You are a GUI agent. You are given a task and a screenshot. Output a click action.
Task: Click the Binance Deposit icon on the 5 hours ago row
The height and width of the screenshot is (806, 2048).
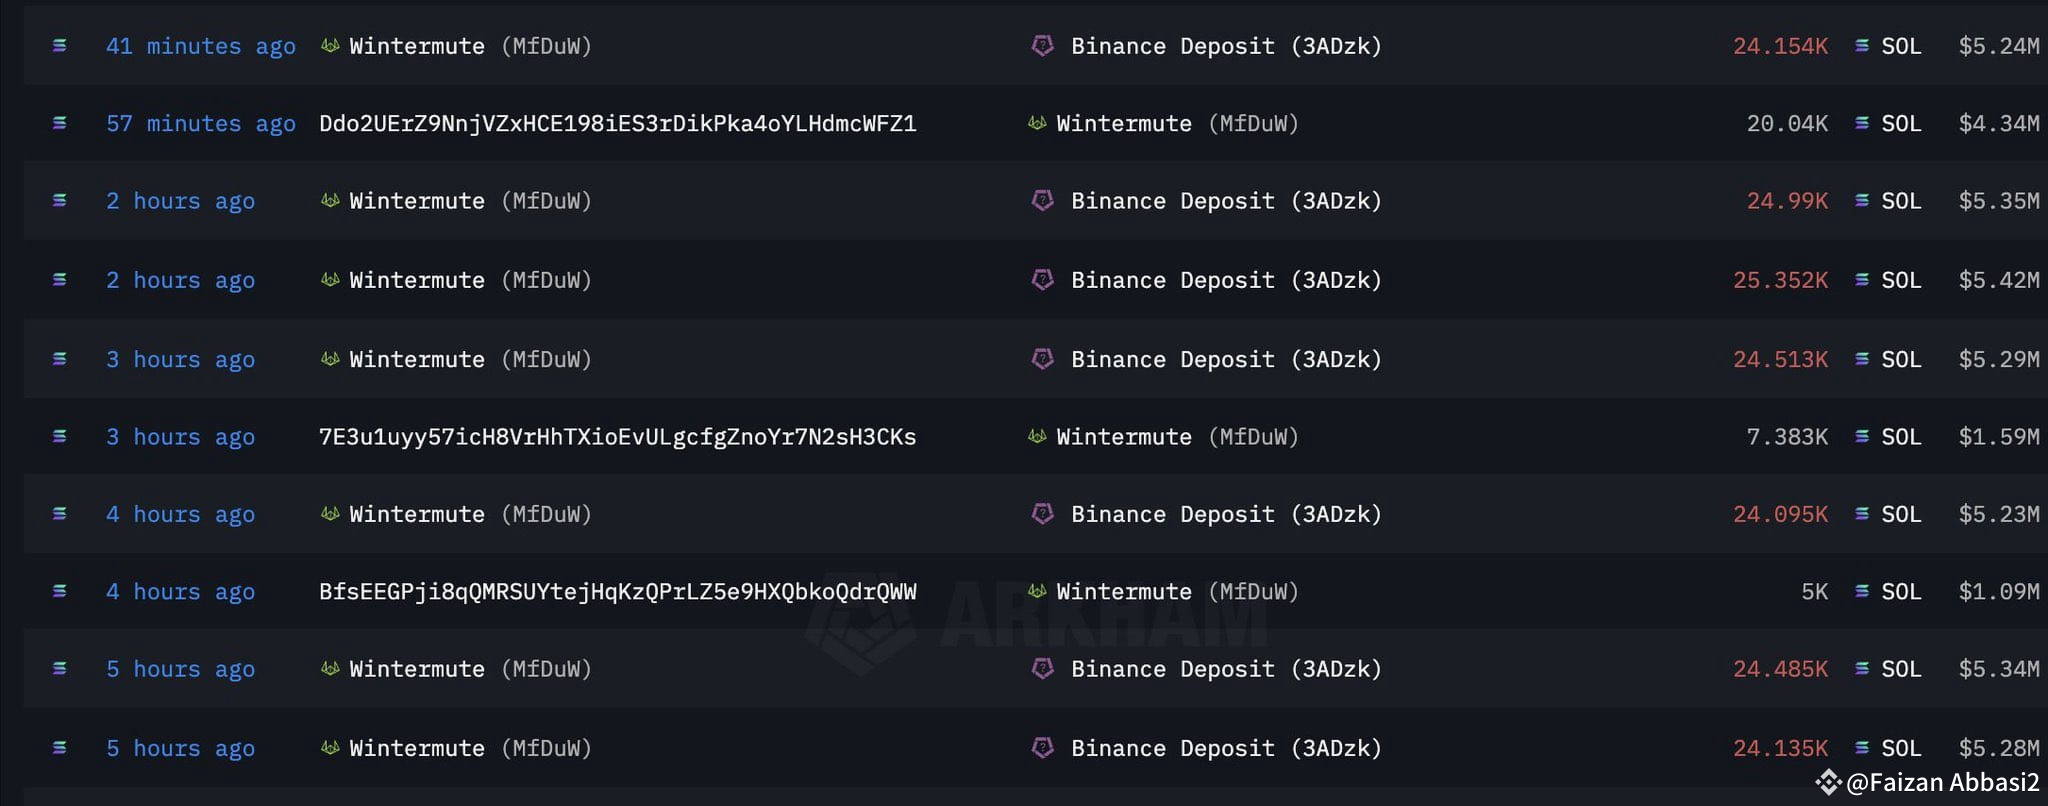[x=1044, y=668]
